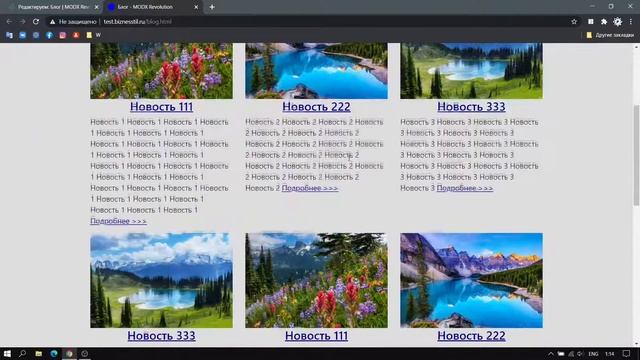
Task: Open the first bookmark icon in the bookmarks bar
Action: 9,36
